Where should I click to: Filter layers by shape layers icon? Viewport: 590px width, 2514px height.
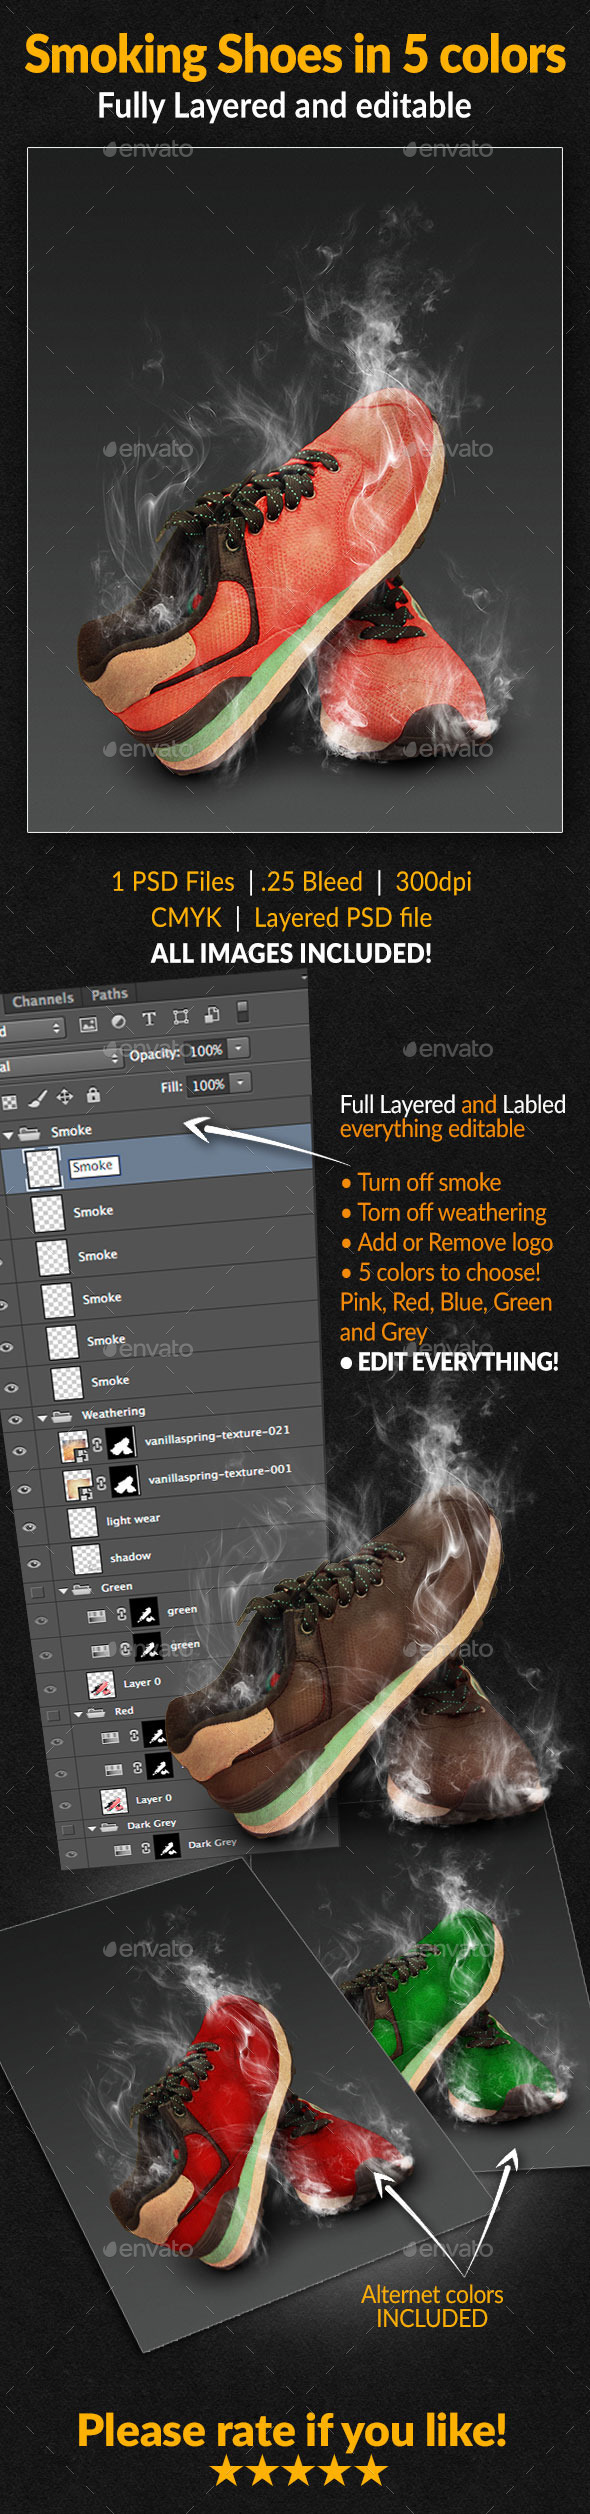(181, 1016)
